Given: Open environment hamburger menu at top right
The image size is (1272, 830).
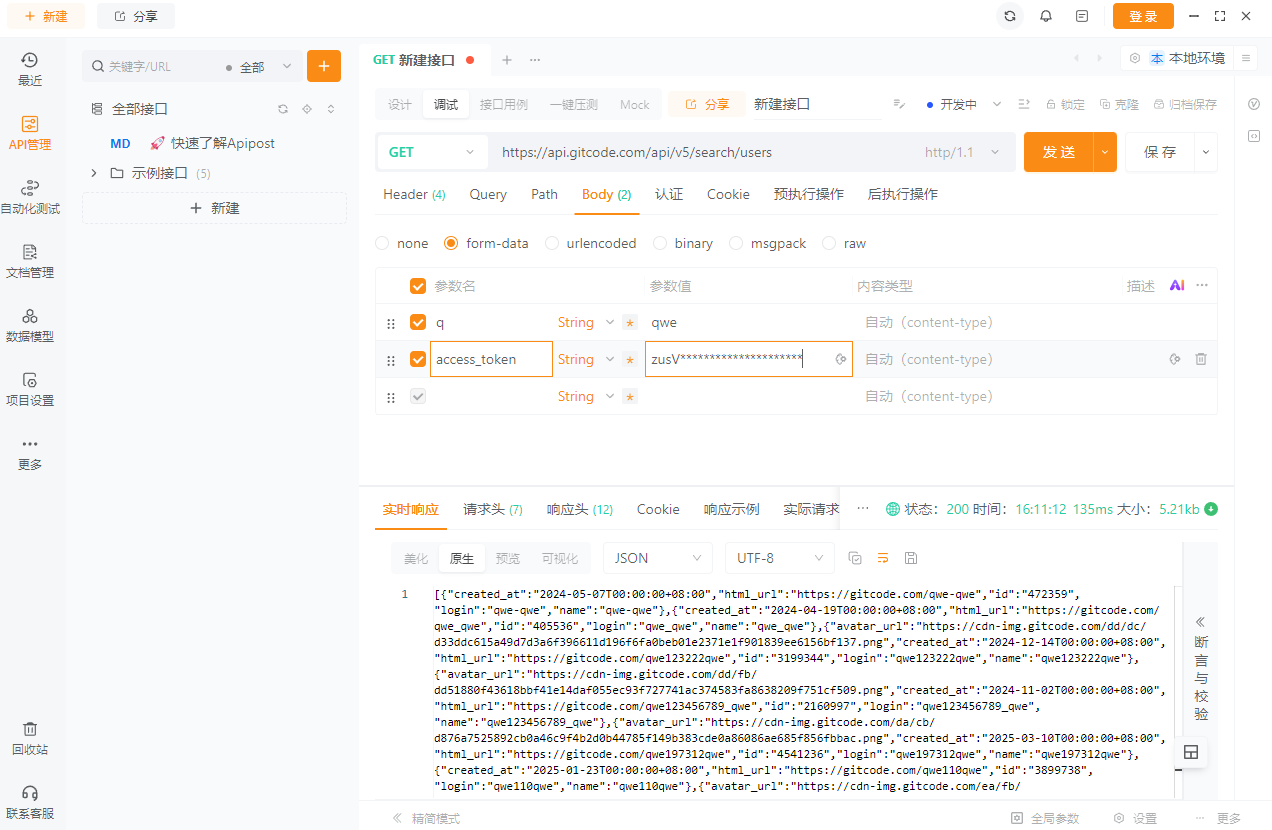Looking at the screenshot, I should (1246, 58).
